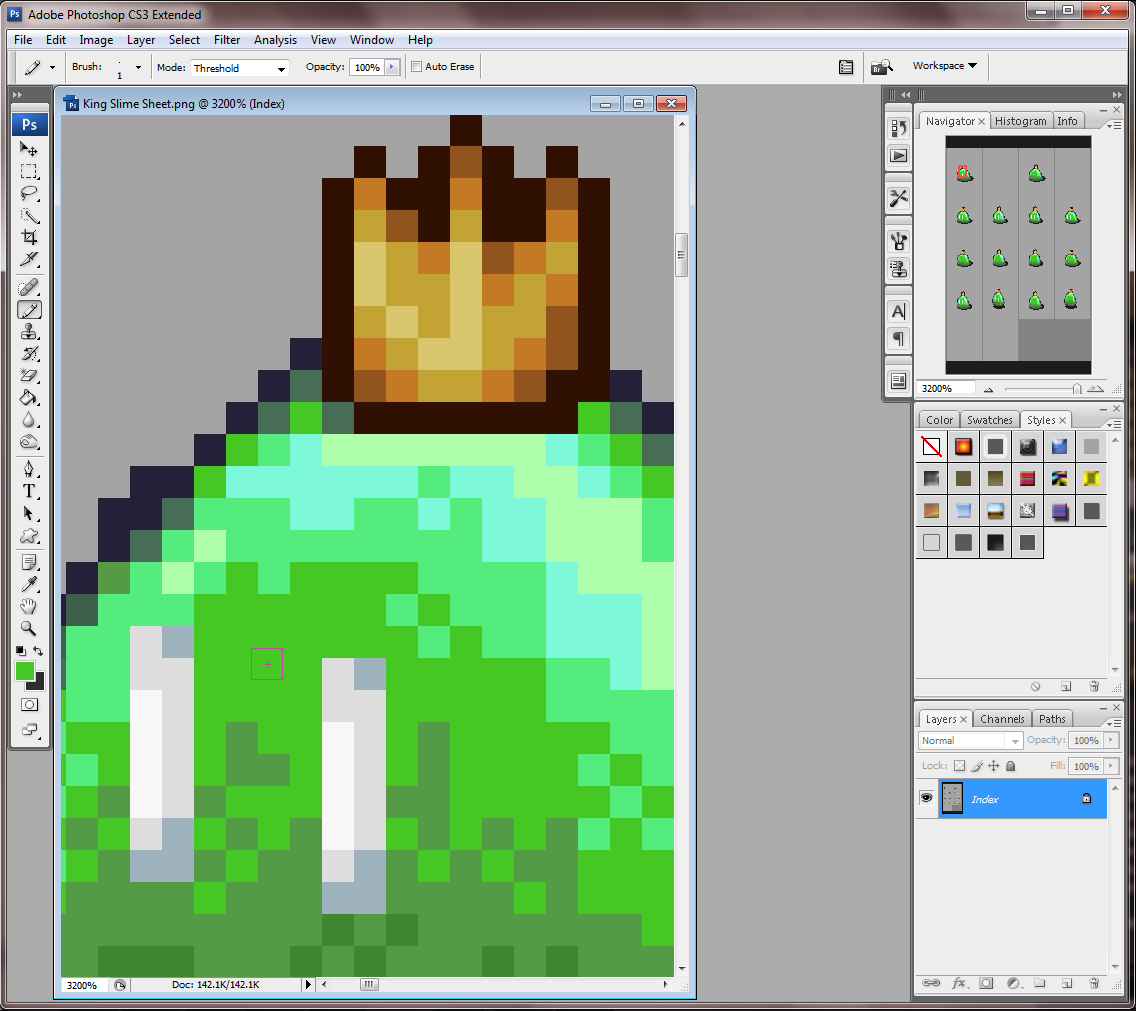Select the Paint Bucket tool

pyautogui.click(x=29, y=398)
